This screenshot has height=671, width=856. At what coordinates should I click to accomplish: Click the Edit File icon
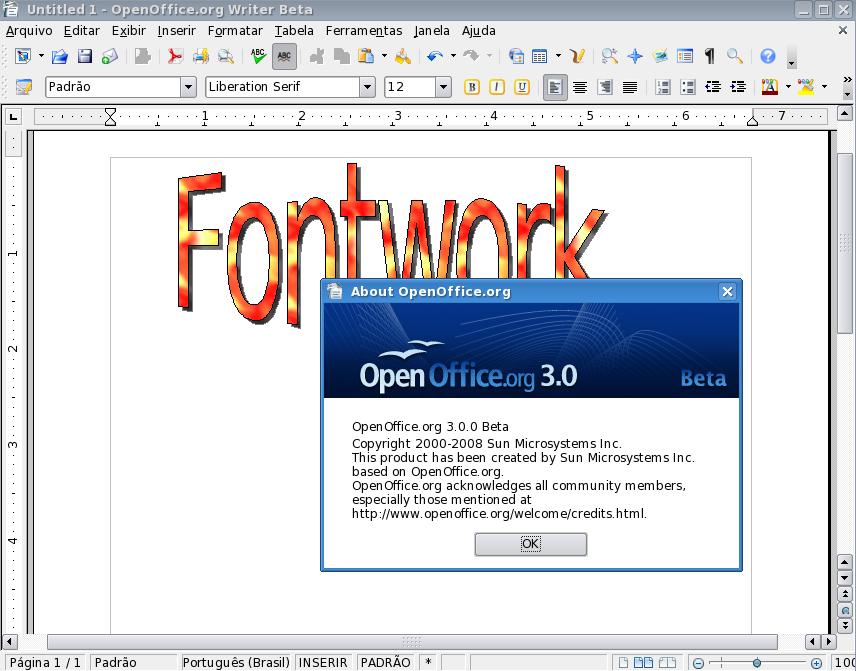[142, 56]
